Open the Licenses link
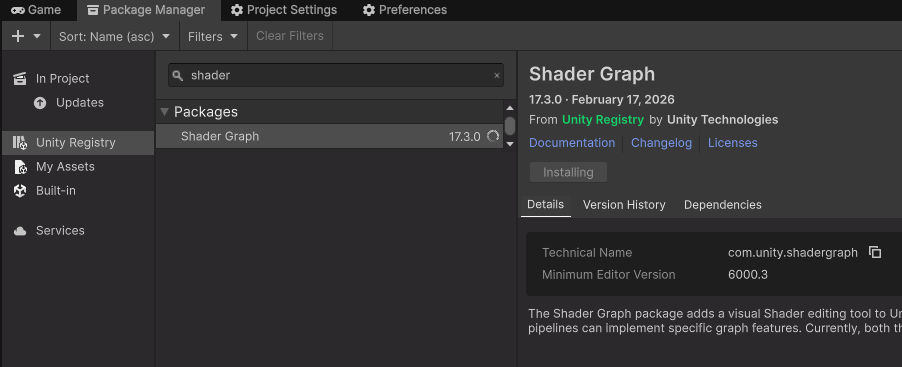902x367 pixels. pyautogui.click(x=732, y=143)
